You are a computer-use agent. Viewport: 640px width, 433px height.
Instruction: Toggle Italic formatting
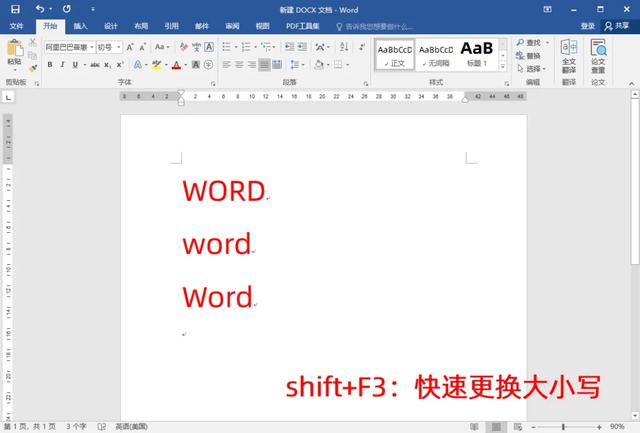pos(62,65)
